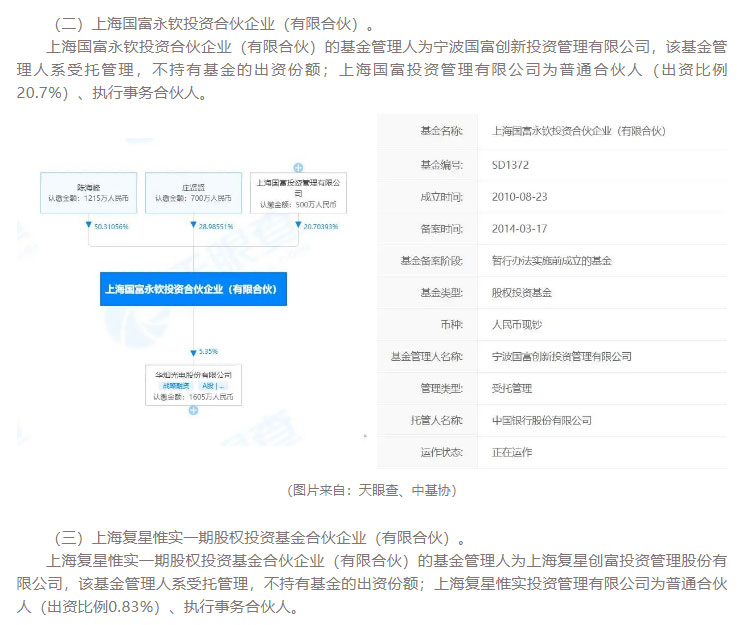Click custodian 中国银行股份有限公司 in the table

[543, 420]
